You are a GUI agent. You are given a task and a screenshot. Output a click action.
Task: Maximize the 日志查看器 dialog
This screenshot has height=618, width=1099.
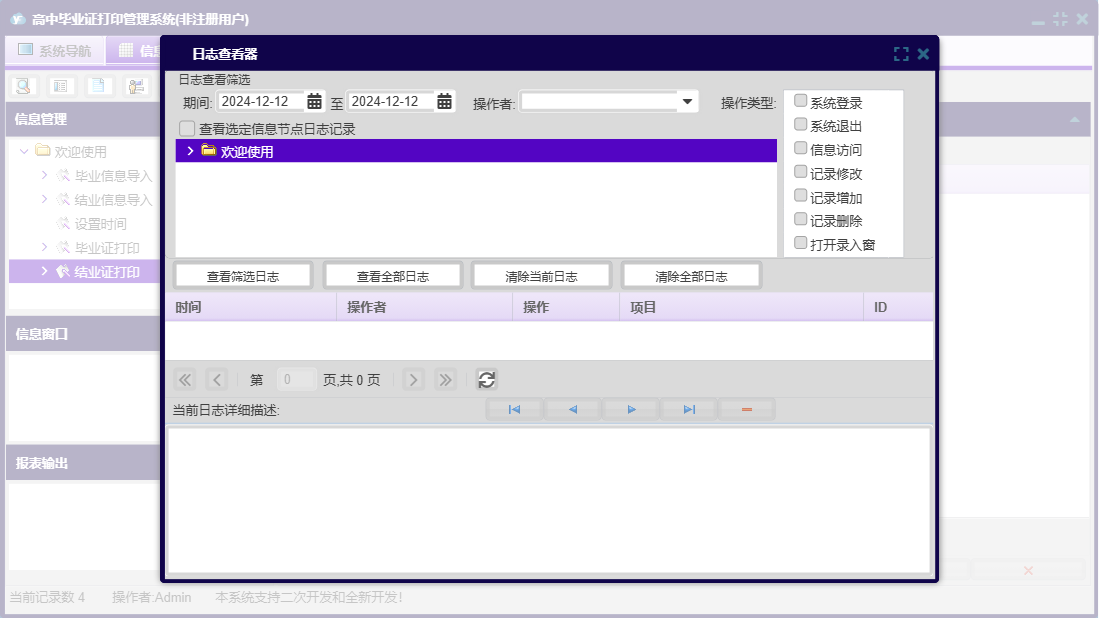(x=901, y=54)
